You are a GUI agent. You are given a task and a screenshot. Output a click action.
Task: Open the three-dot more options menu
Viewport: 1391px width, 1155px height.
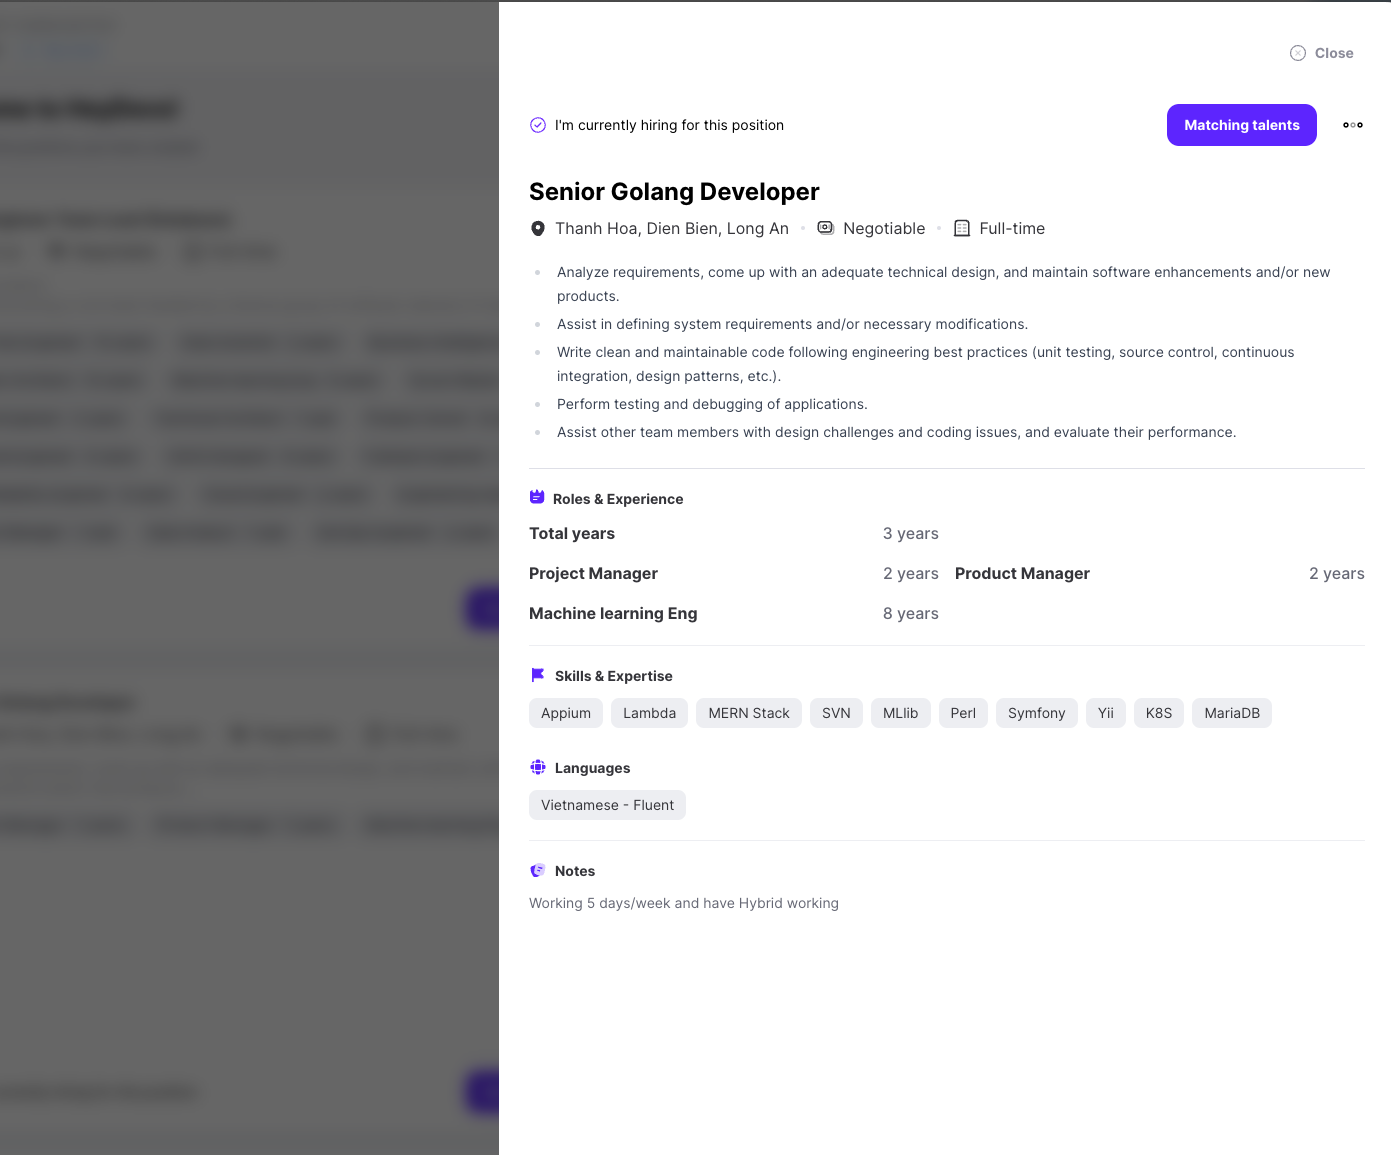pyautogui.click(x=1353, y=125)
